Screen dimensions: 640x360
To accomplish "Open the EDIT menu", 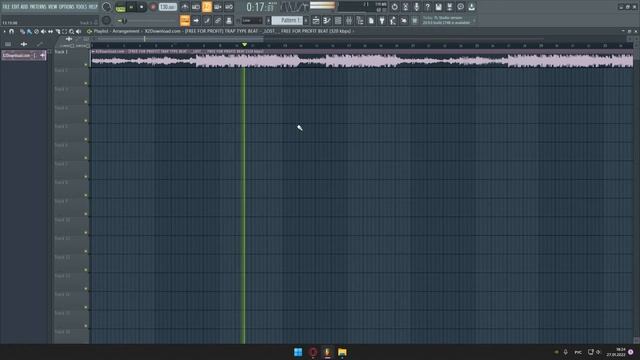I will pos(15,7).
